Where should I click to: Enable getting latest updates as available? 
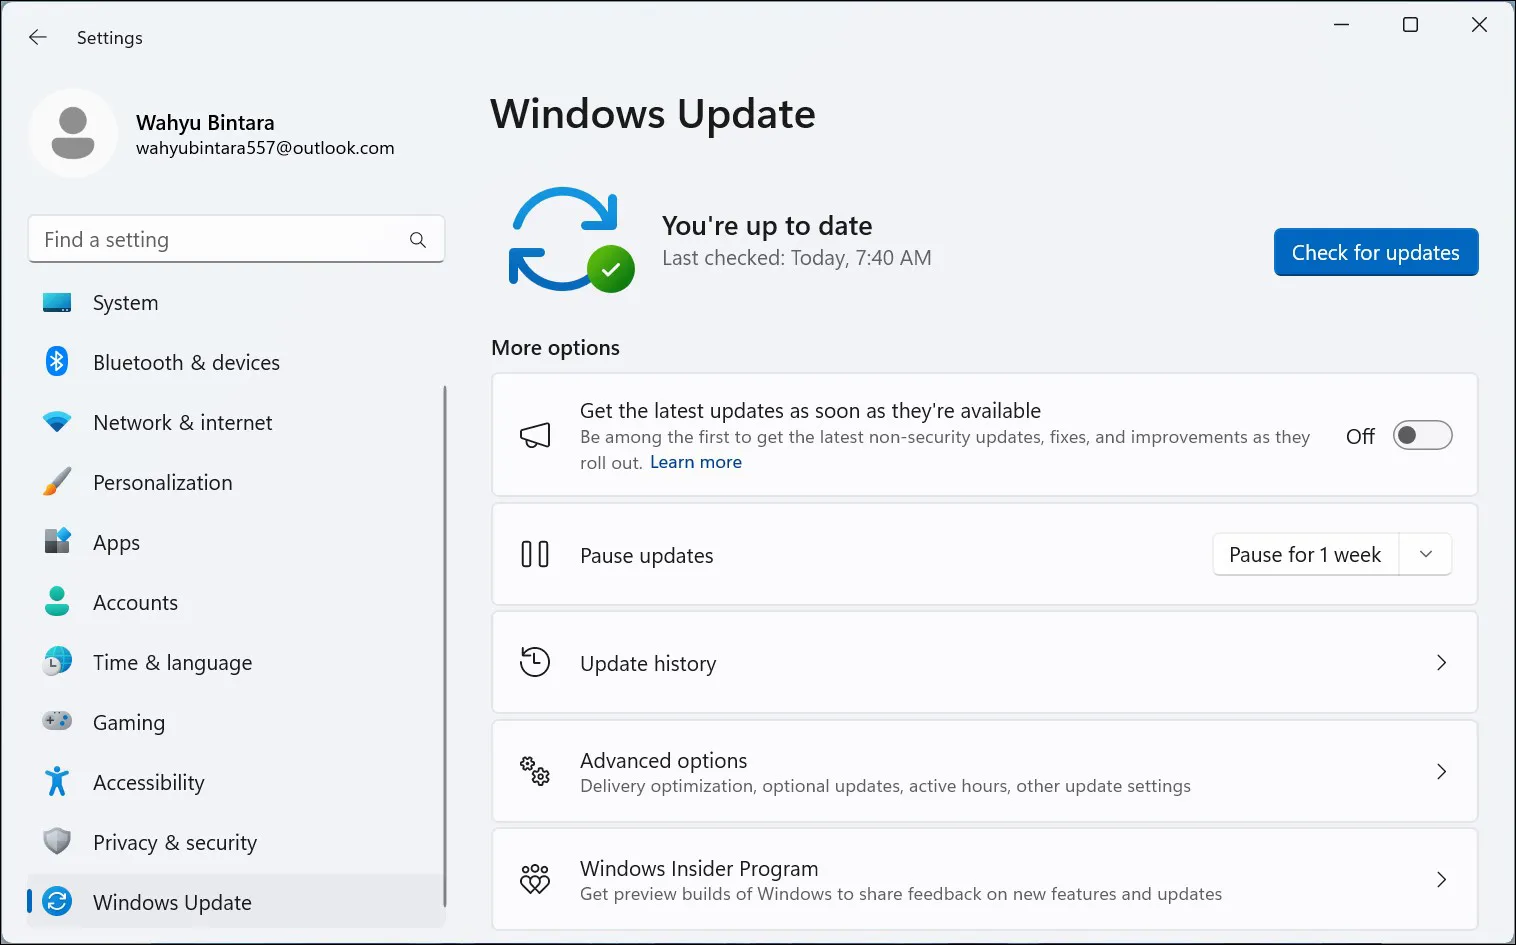pos(1421,435)
